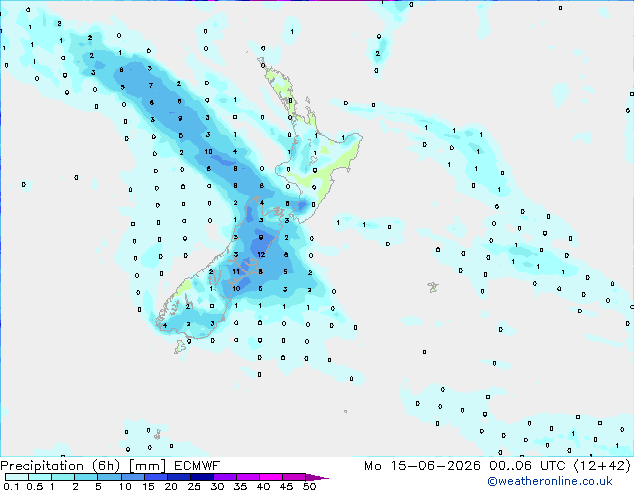Click the legend scale label '0.5'

pos(35,486)
